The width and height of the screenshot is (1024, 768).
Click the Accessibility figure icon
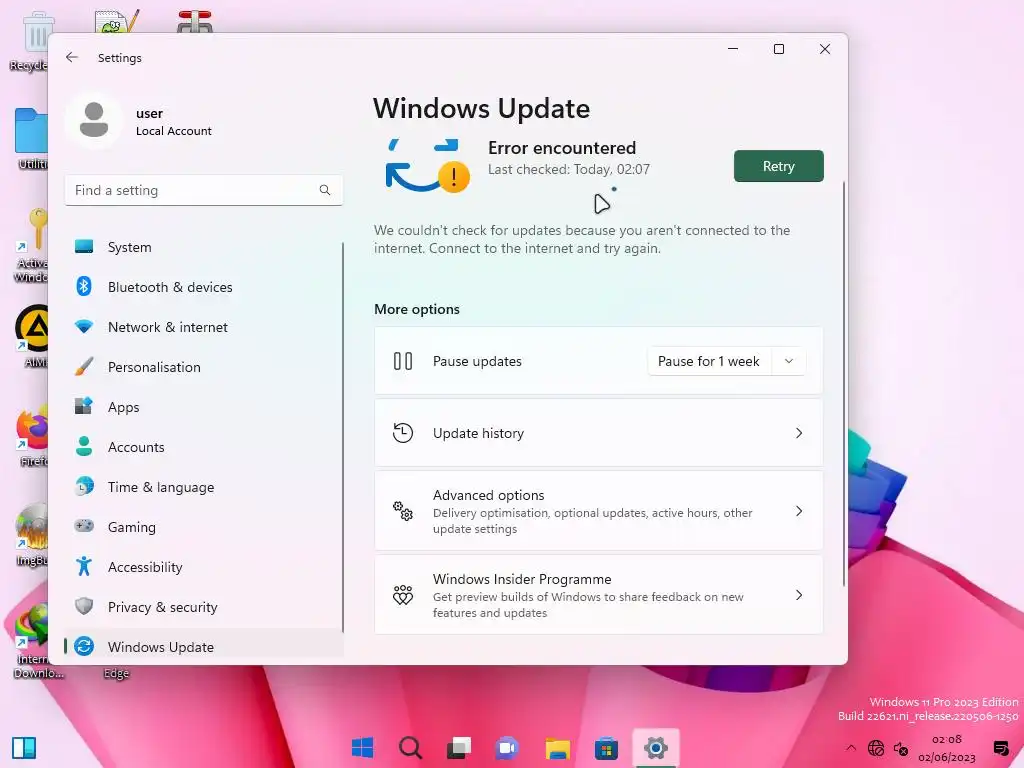click(x=84, y=566)
